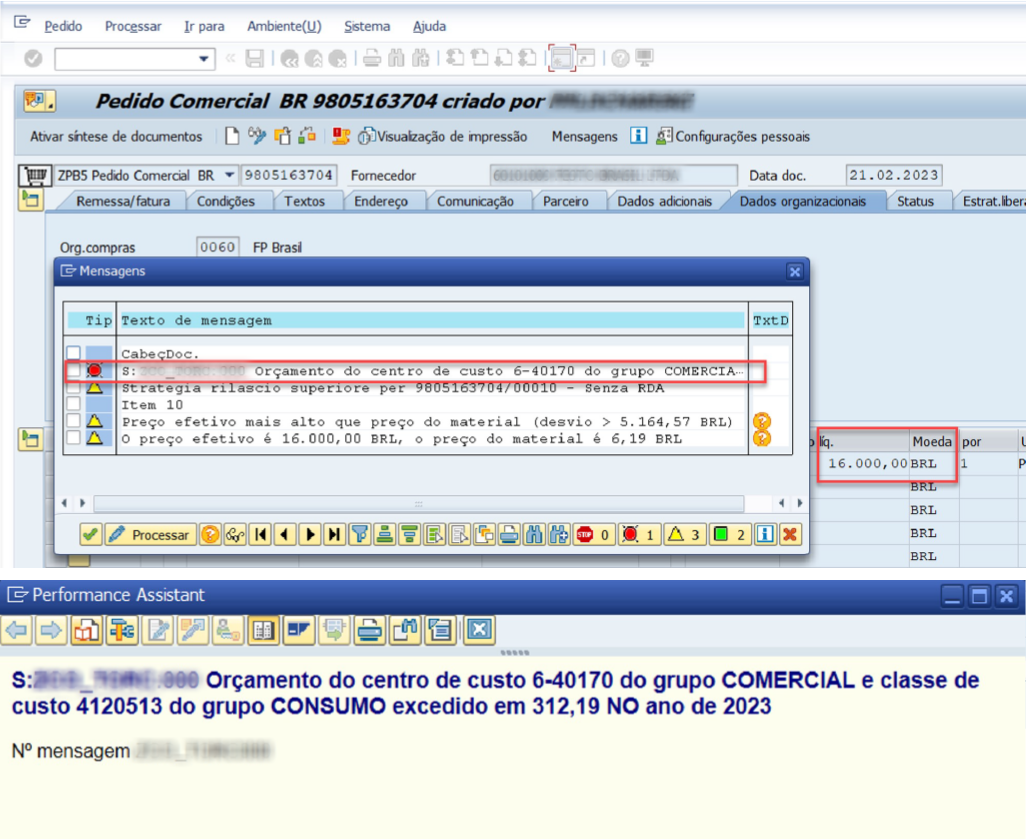
Task: Click 'Ativar síntese de documentos' button
Action: click(x=116, y=136)
